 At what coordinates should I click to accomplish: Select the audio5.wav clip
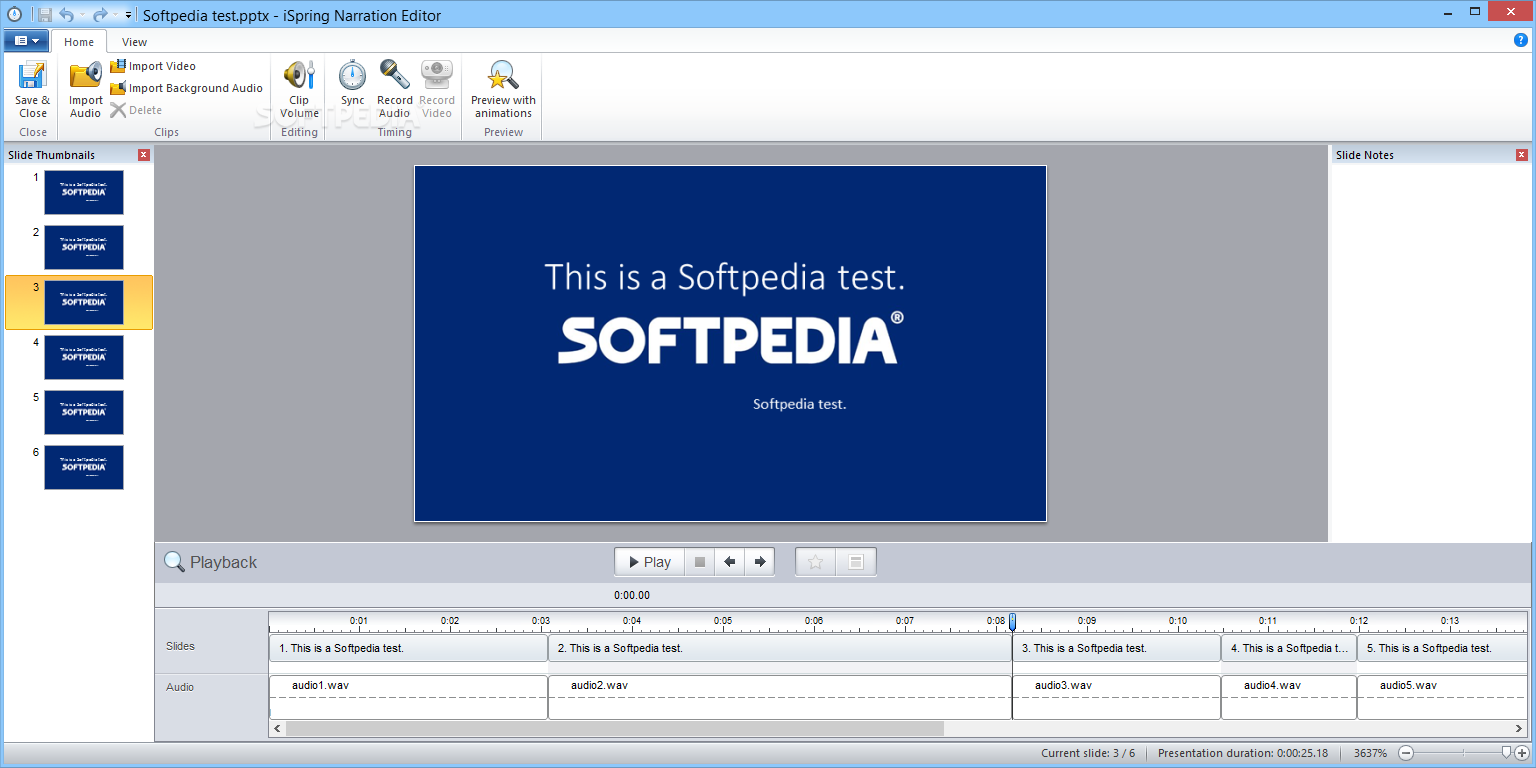pyautogui.click(x=1442, y=697)
